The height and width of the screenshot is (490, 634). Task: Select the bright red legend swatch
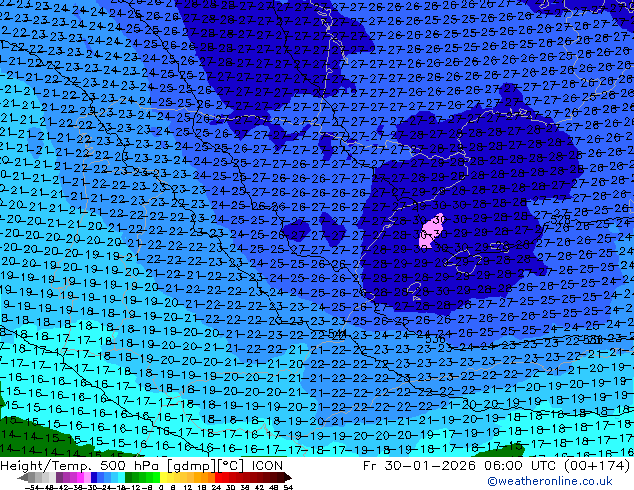click(218, 477)
